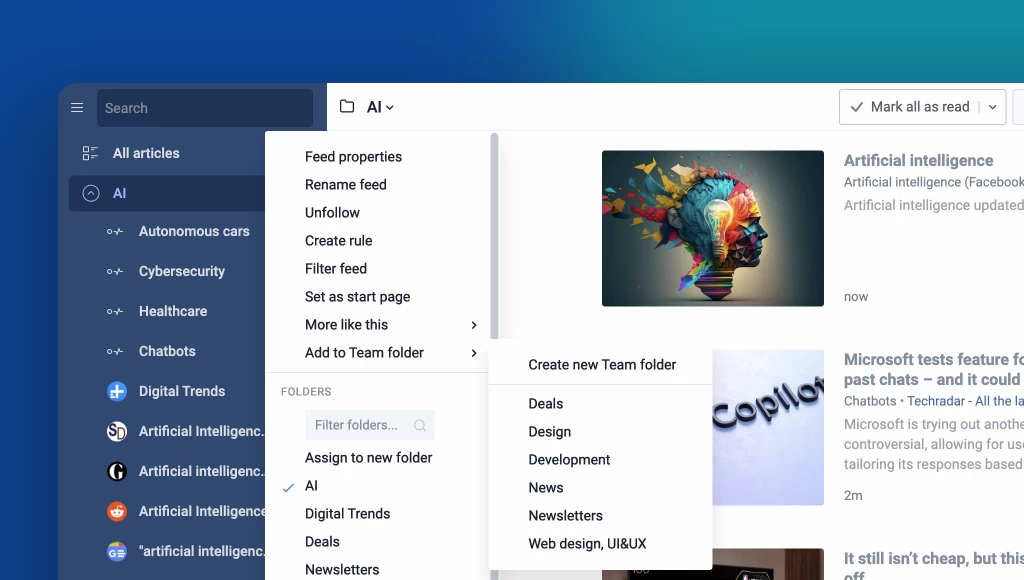Screen dimensions: 1024x580
Task: Assign feed to Deals folder in list
Action: [322, 542]
